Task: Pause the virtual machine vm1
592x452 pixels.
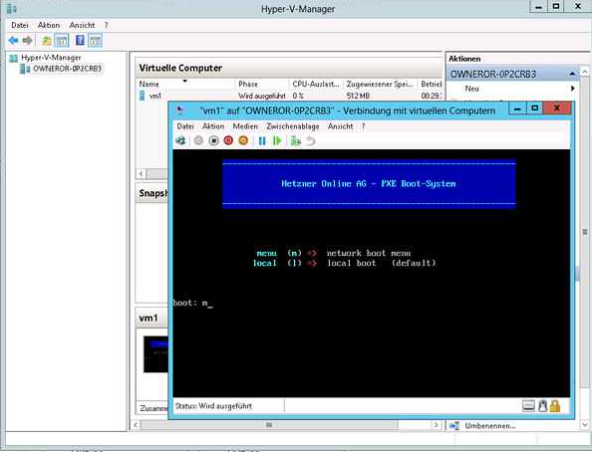Action: coord(262,141)
